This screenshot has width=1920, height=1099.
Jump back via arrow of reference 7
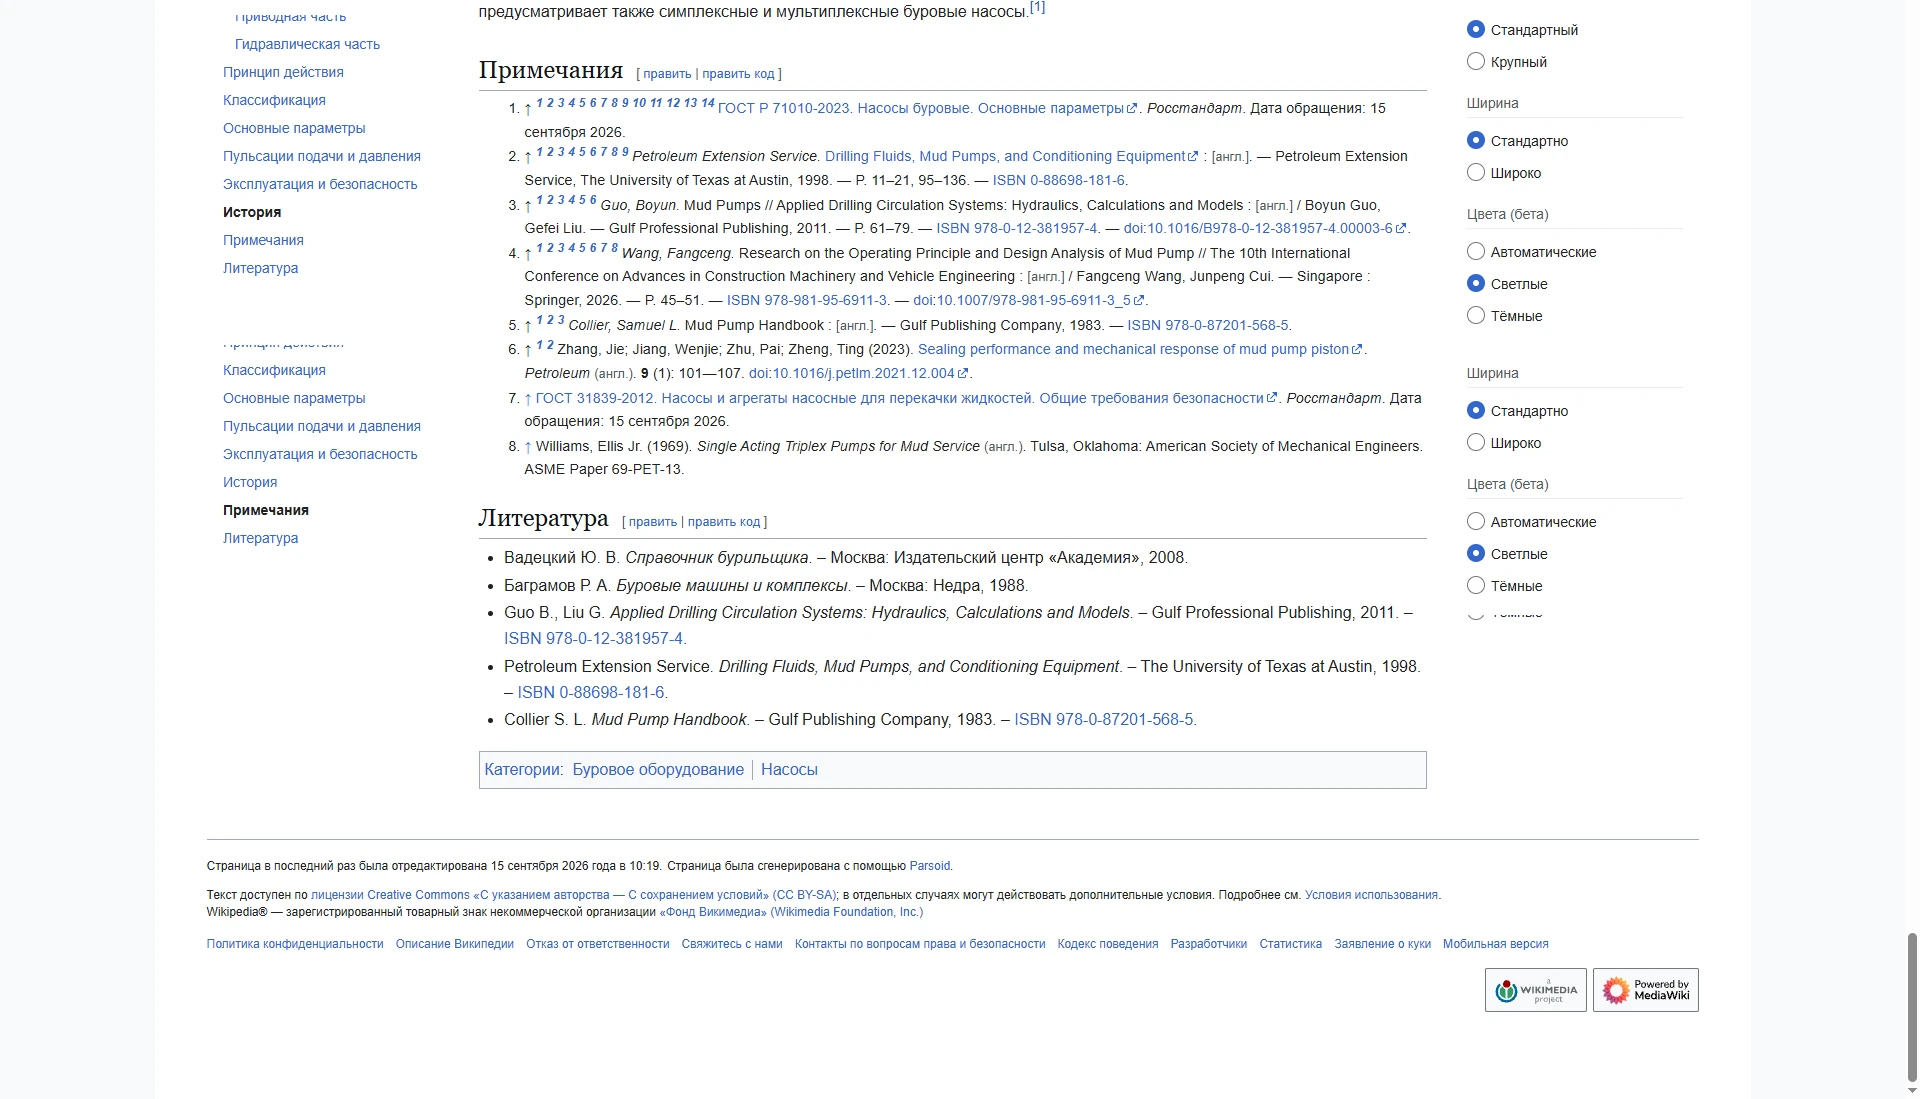pyautogui.click(x=528, y=398)
